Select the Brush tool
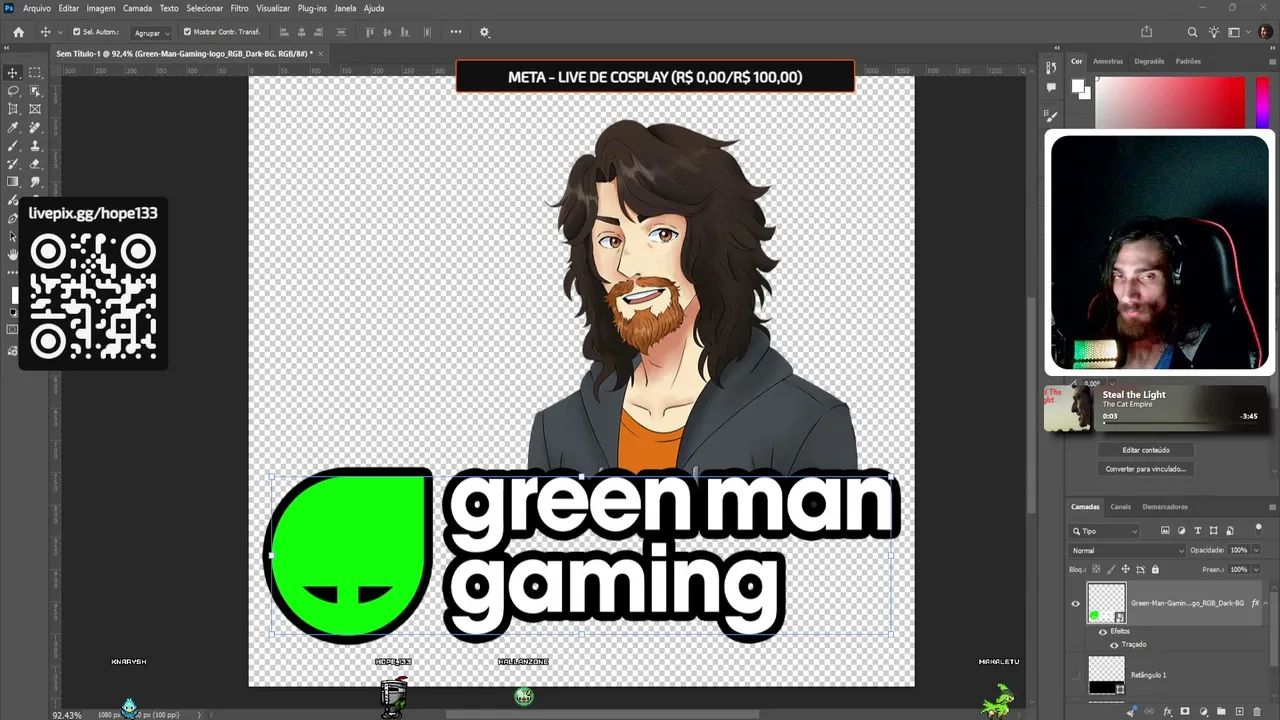The height and width of the screenshot is (720, 1280). (x=13, y=146)
